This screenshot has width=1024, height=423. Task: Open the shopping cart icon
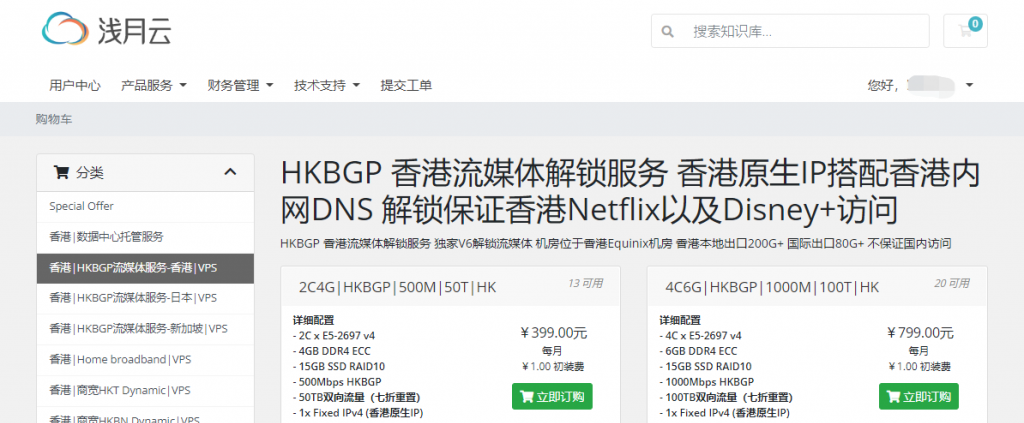click(965, 31)
